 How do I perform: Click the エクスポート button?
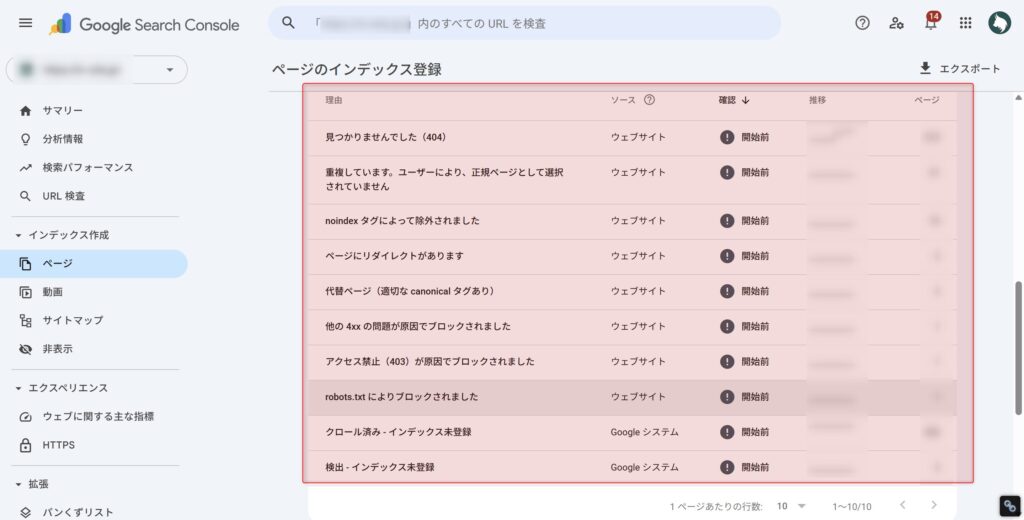click(959, 68)
